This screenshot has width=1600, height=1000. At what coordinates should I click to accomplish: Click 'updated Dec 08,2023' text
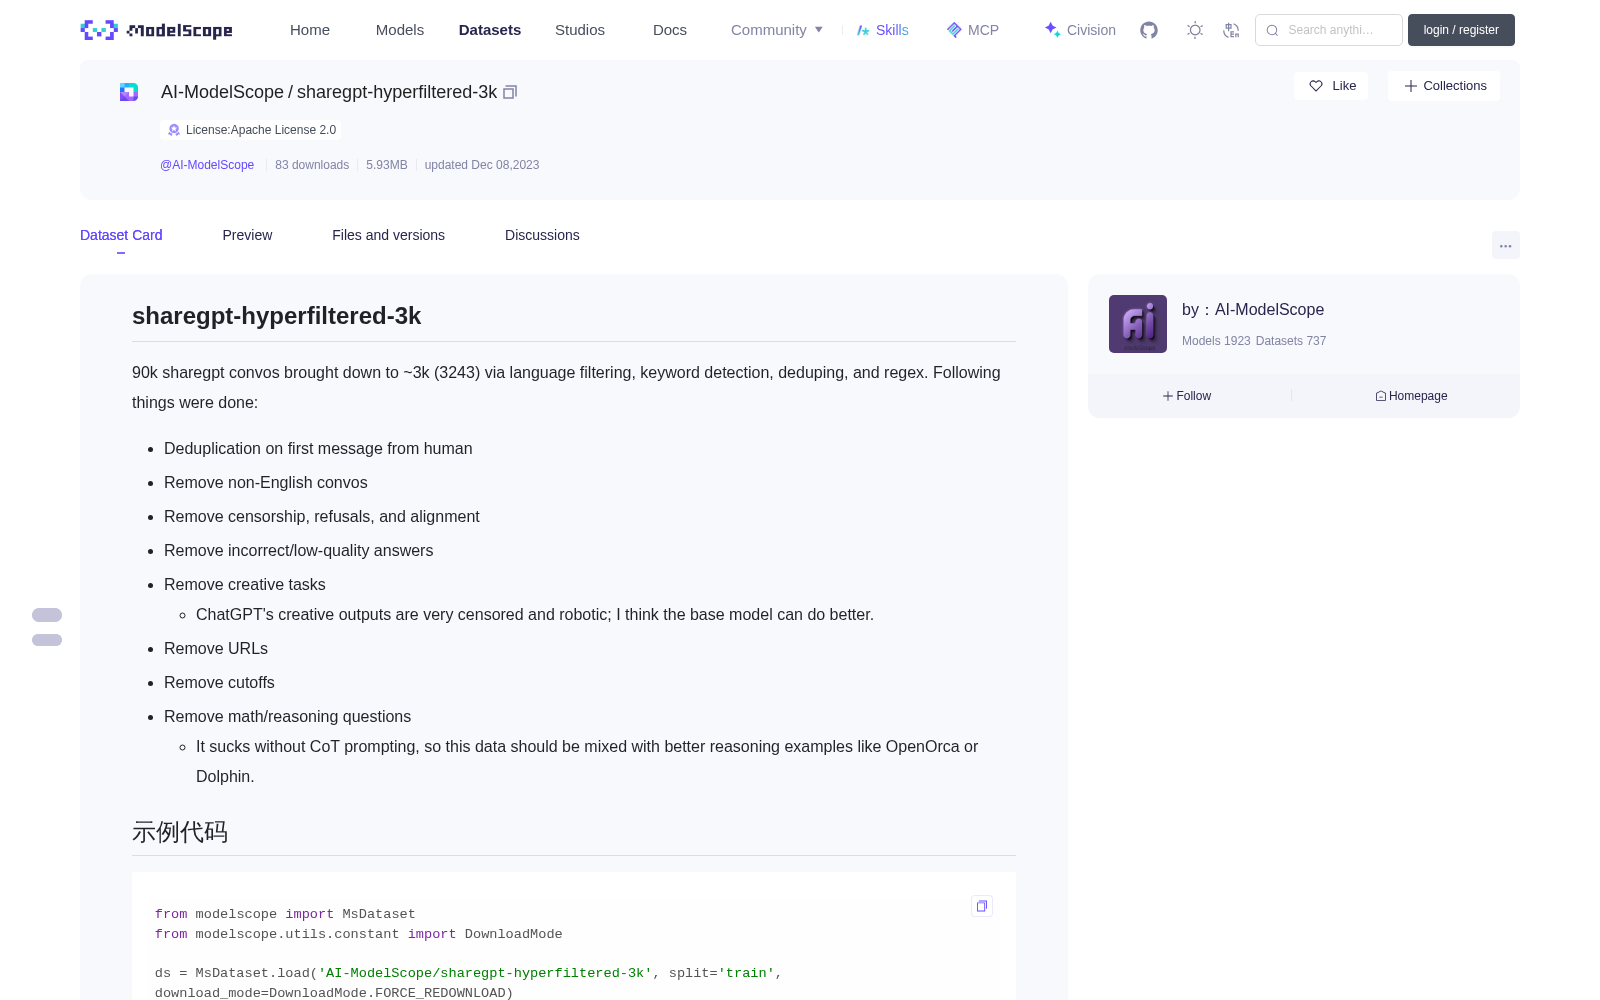(x=482, y=165)
